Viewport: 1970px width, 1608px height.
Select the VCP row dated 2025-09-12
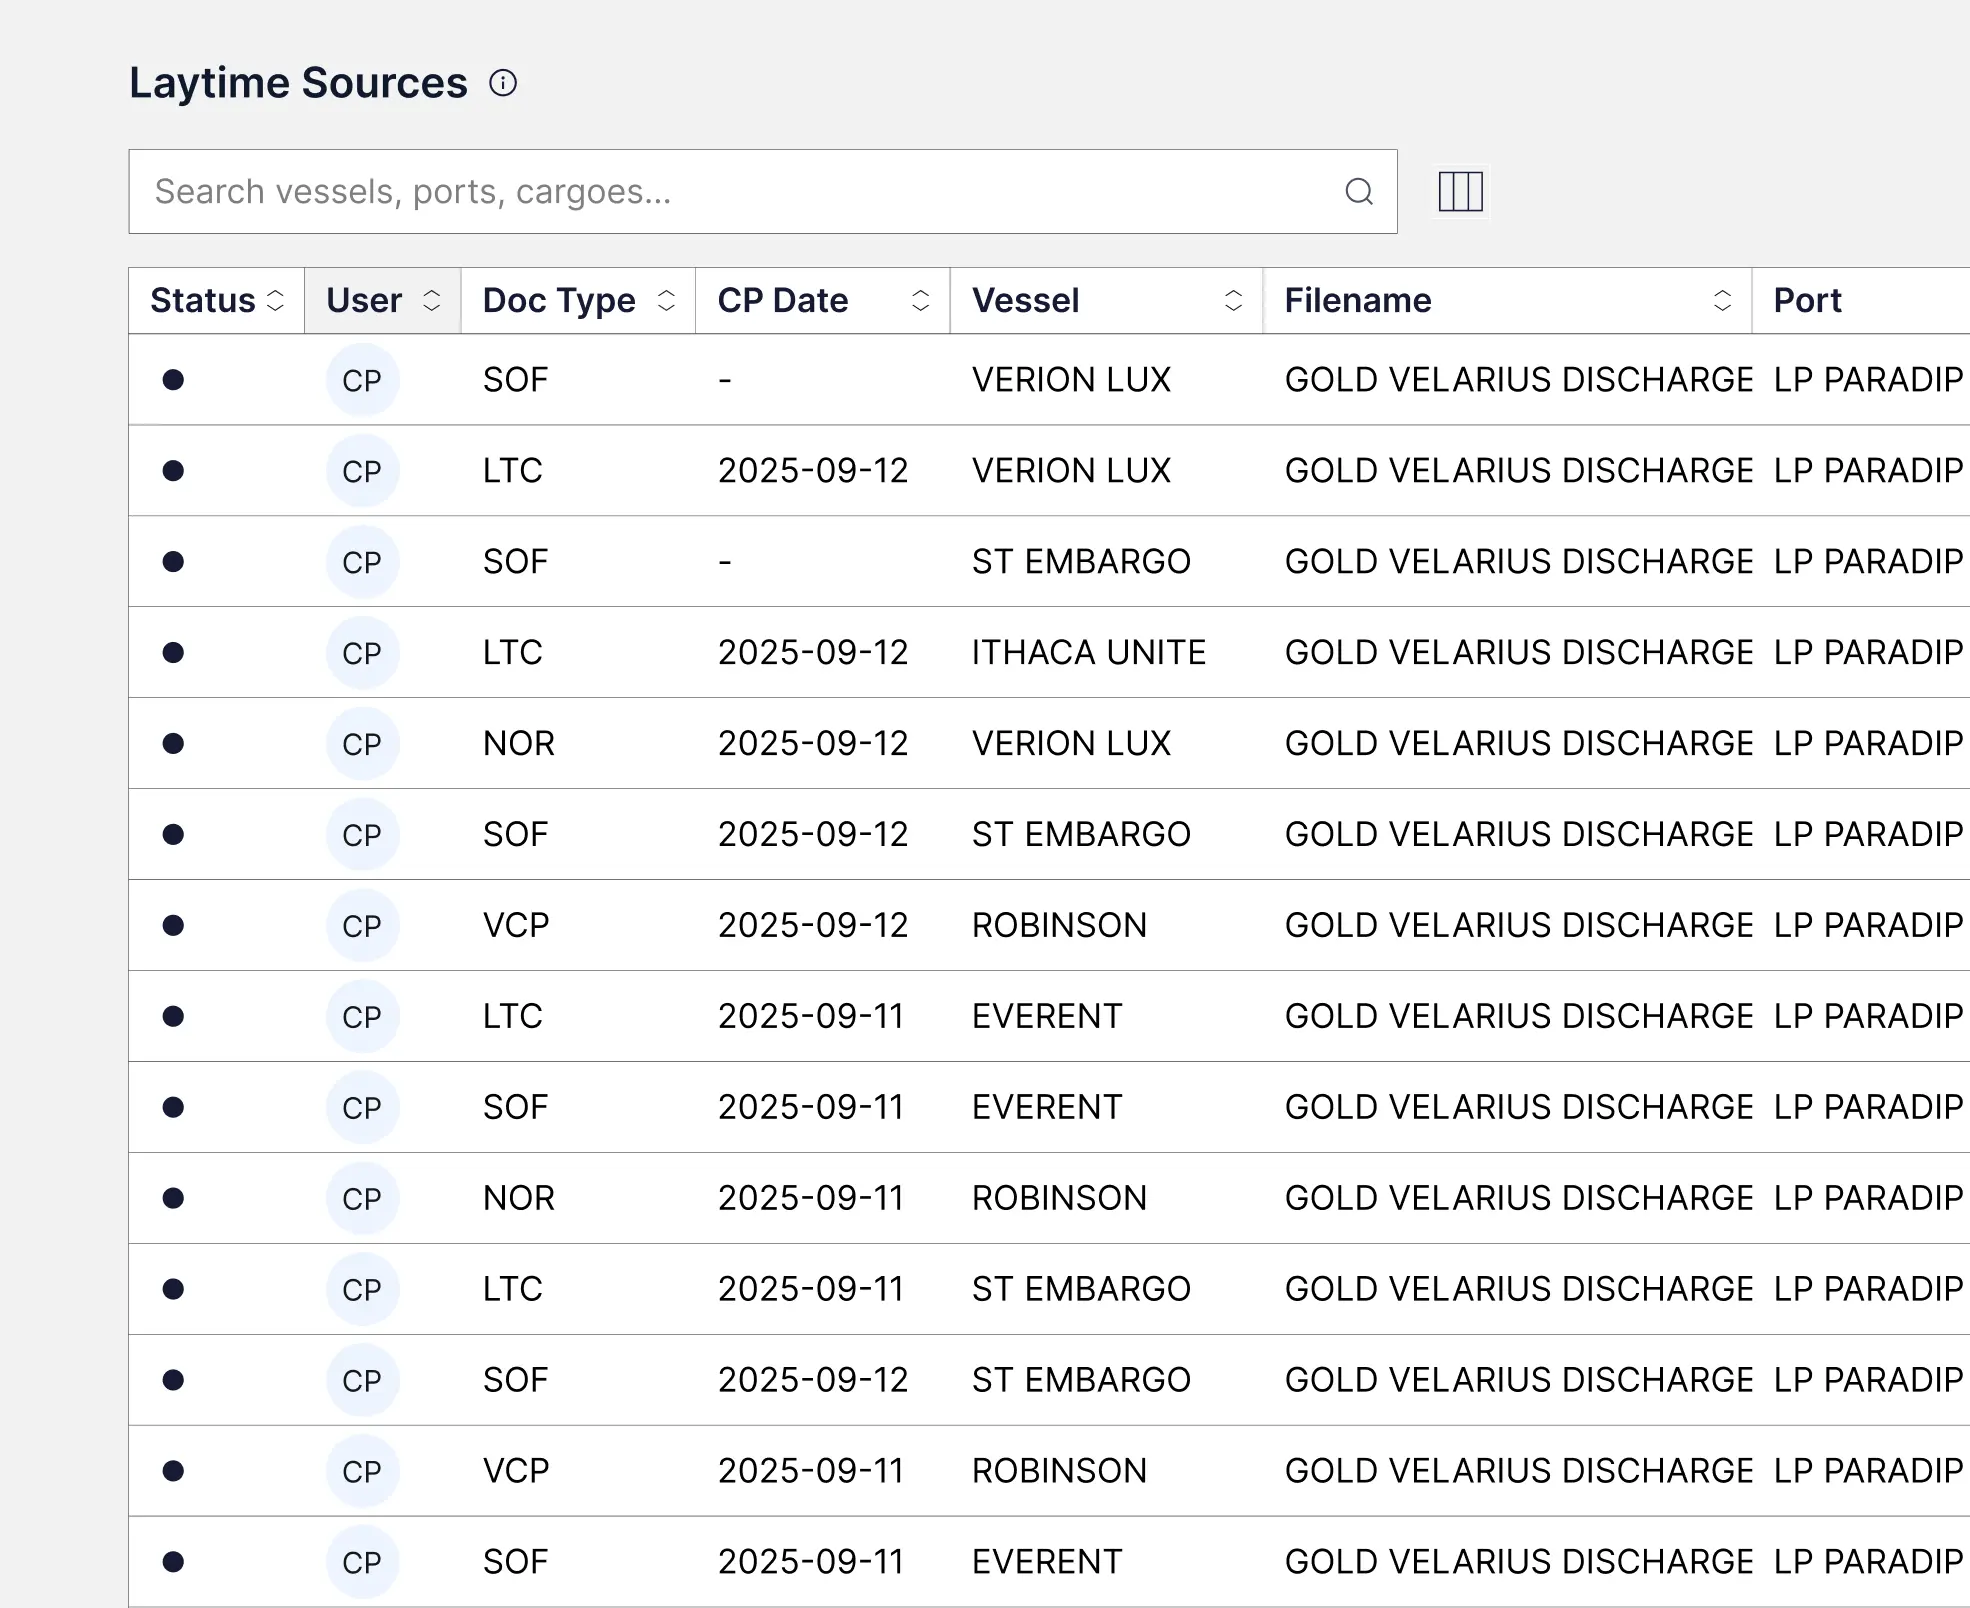(516, 926)
